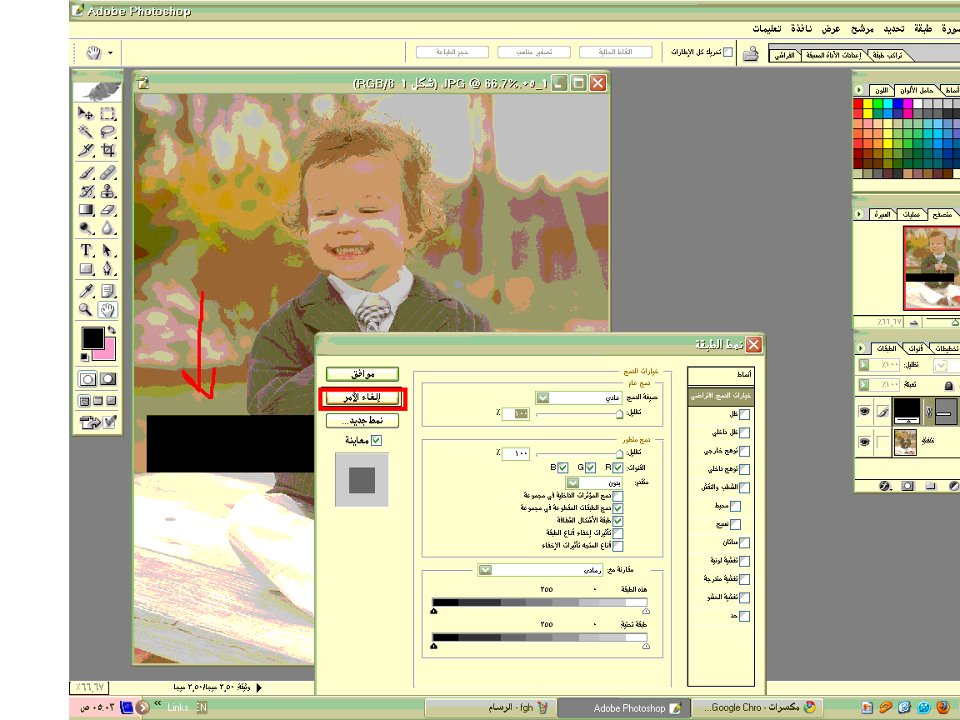Enable the ظل drop shadow effect checkbox

click(744, 414)
